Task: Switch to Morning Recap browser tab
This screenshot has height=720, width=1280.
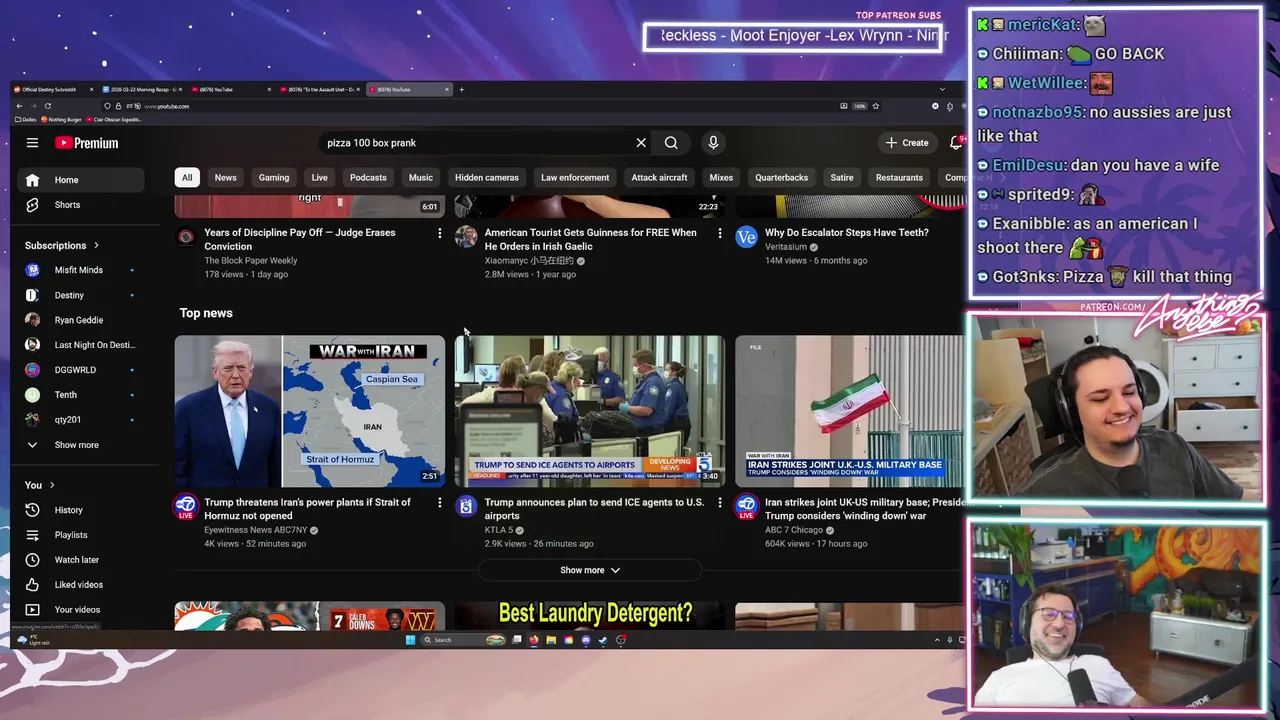Action: coord(142,89)
